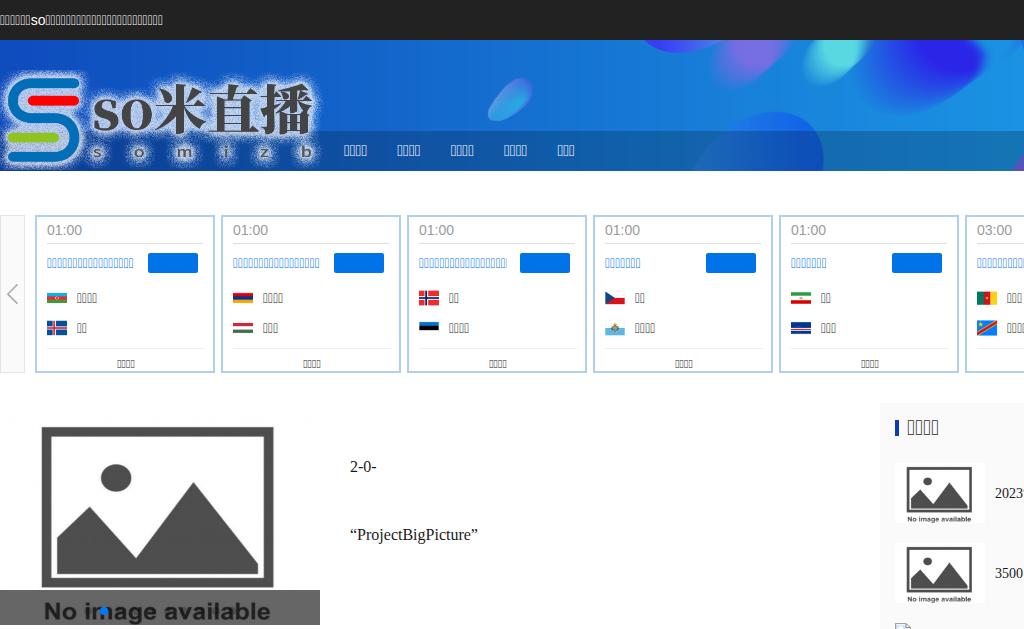Click blue button in Czech vs San Marino card
This screenshot has height=629, width=1024.
(731, 263)
